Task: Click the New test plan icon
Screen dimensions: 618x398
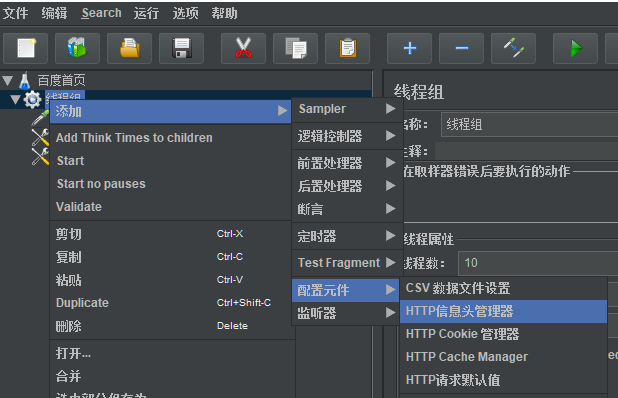Action: (x=26, y=48)
